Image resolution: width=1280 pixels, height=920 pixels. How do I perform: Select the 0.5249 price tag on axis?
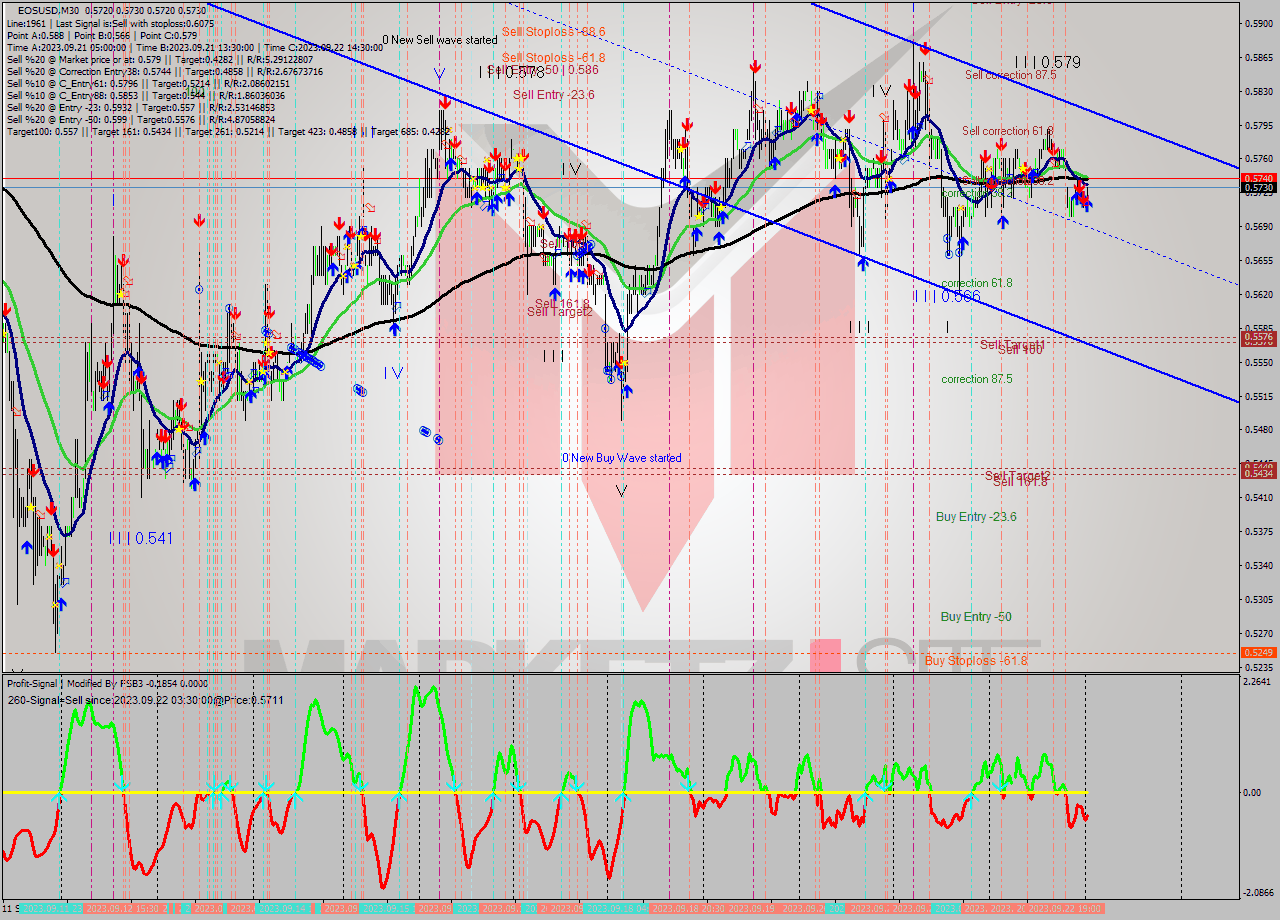(x=1258, y=652)
